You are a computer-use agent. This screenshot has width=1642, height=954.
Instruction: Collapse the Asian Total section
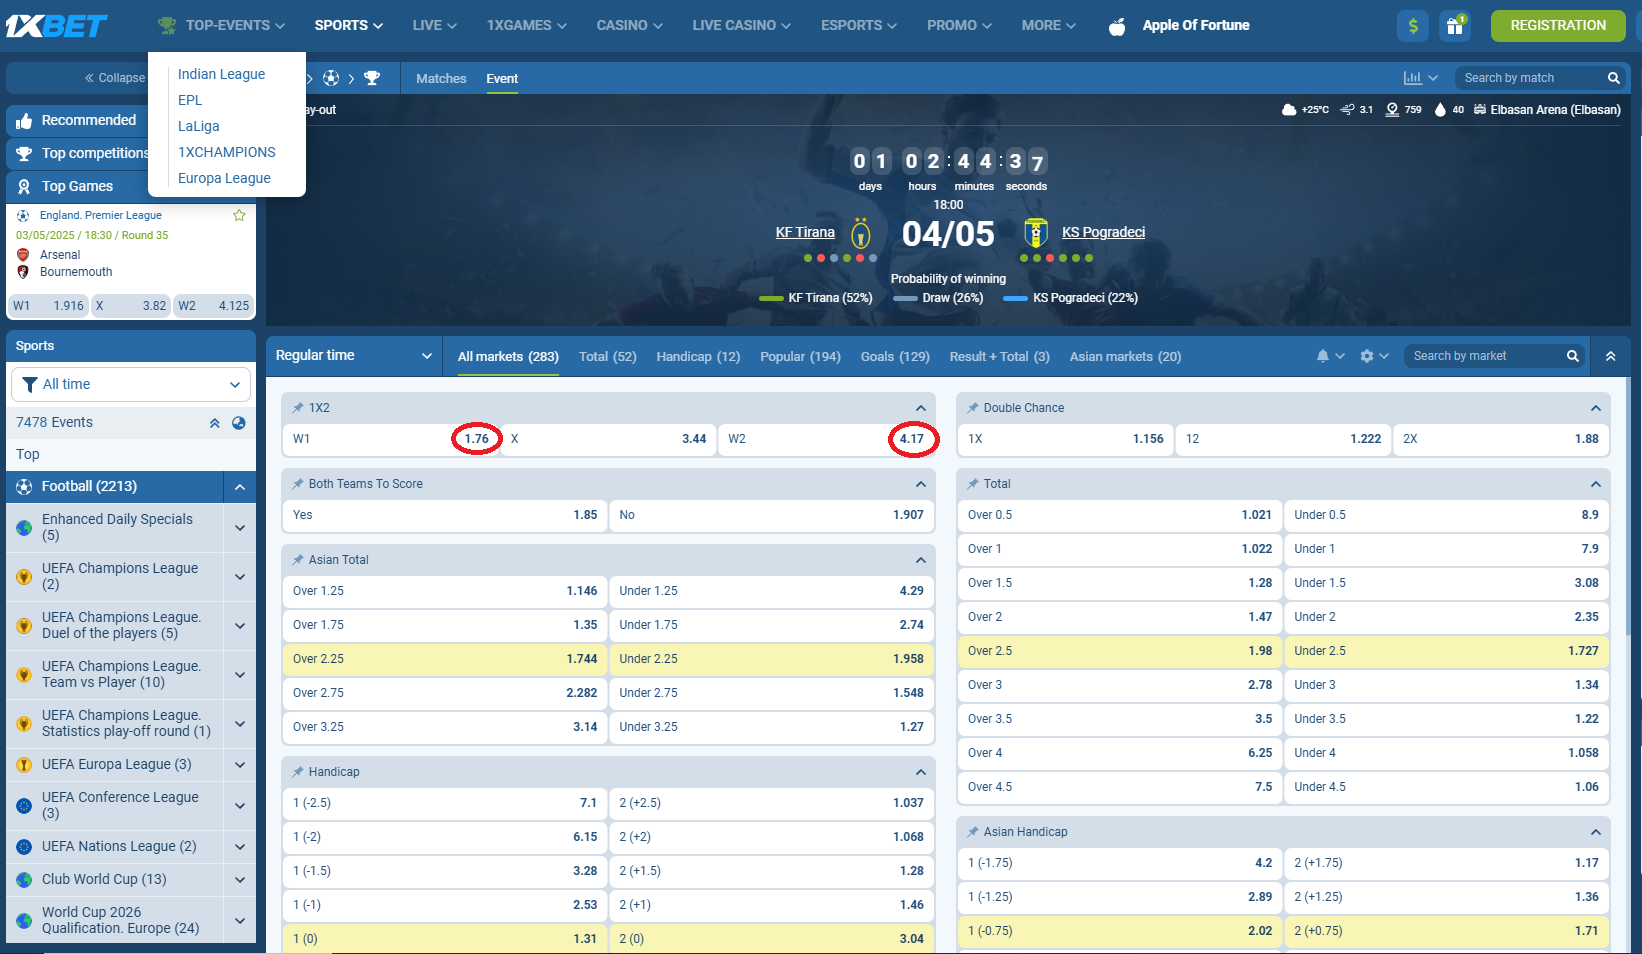pos(920,560)
